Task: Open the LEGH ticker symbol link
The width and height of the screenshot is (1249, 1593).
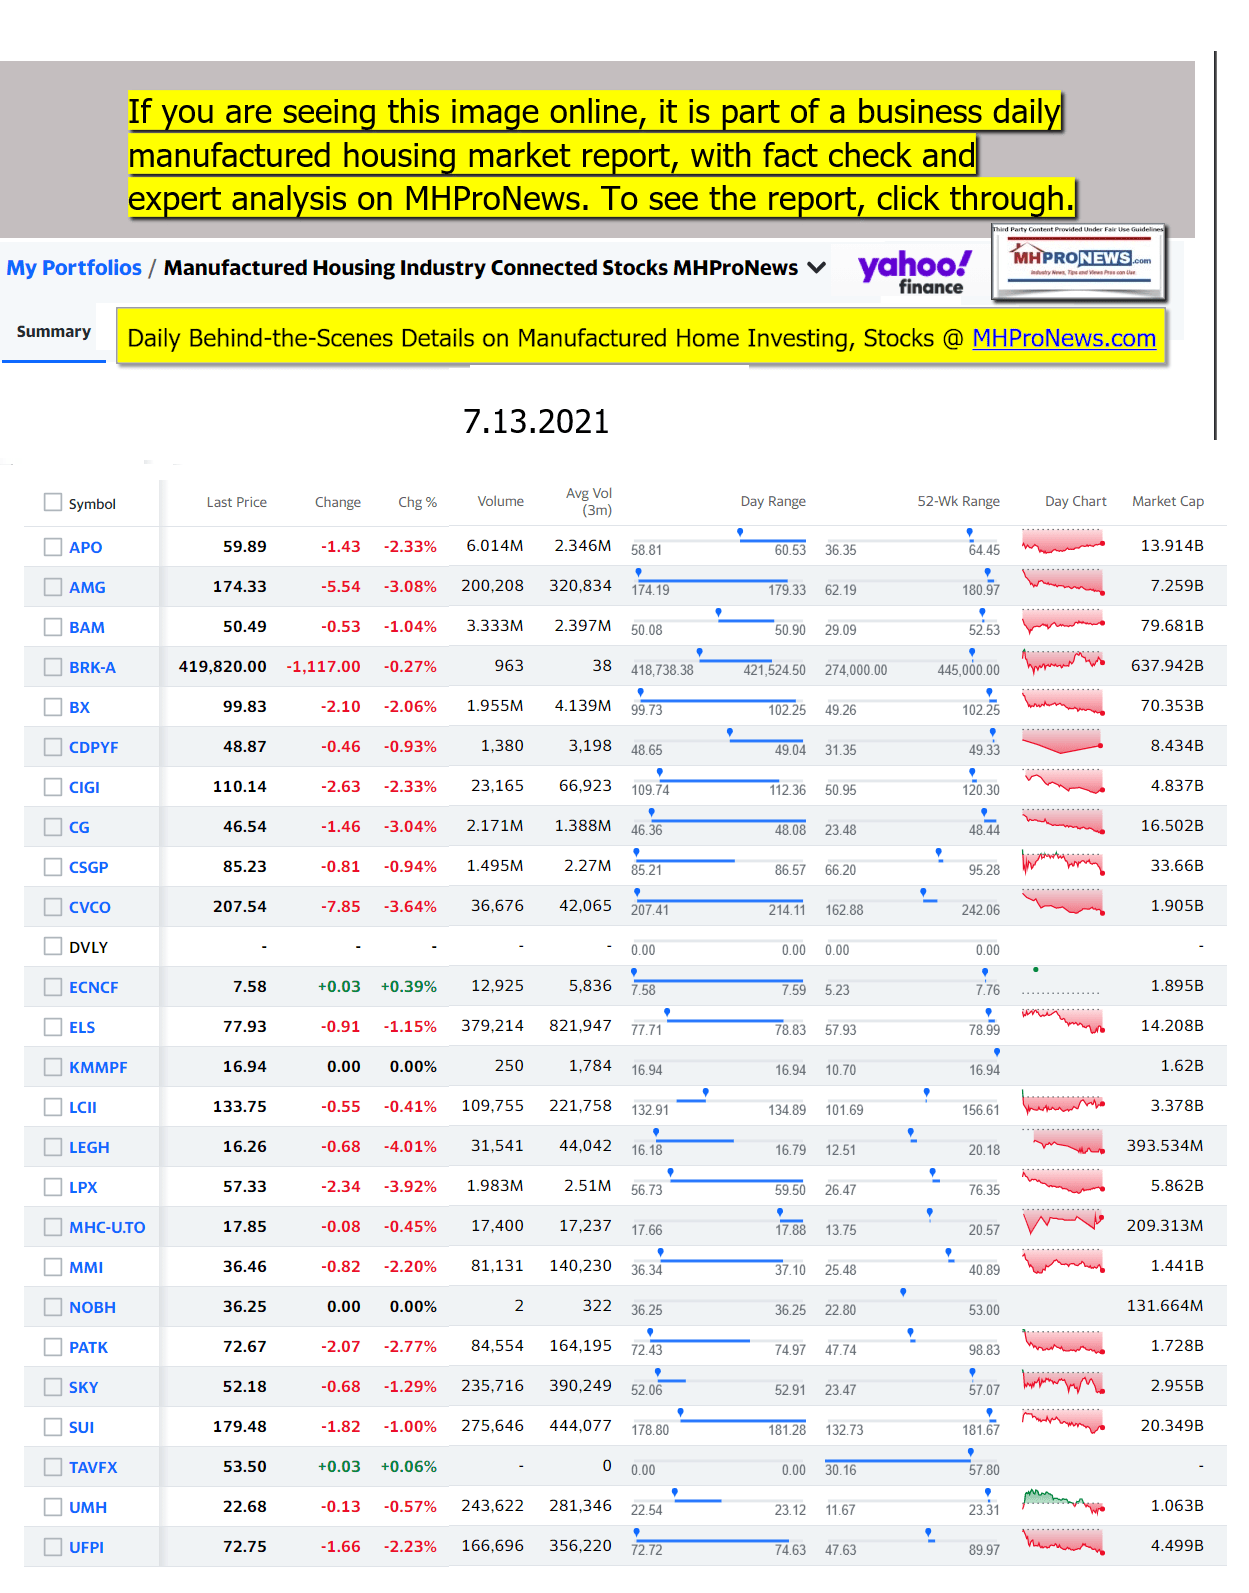Action: tap(89, 1147)
